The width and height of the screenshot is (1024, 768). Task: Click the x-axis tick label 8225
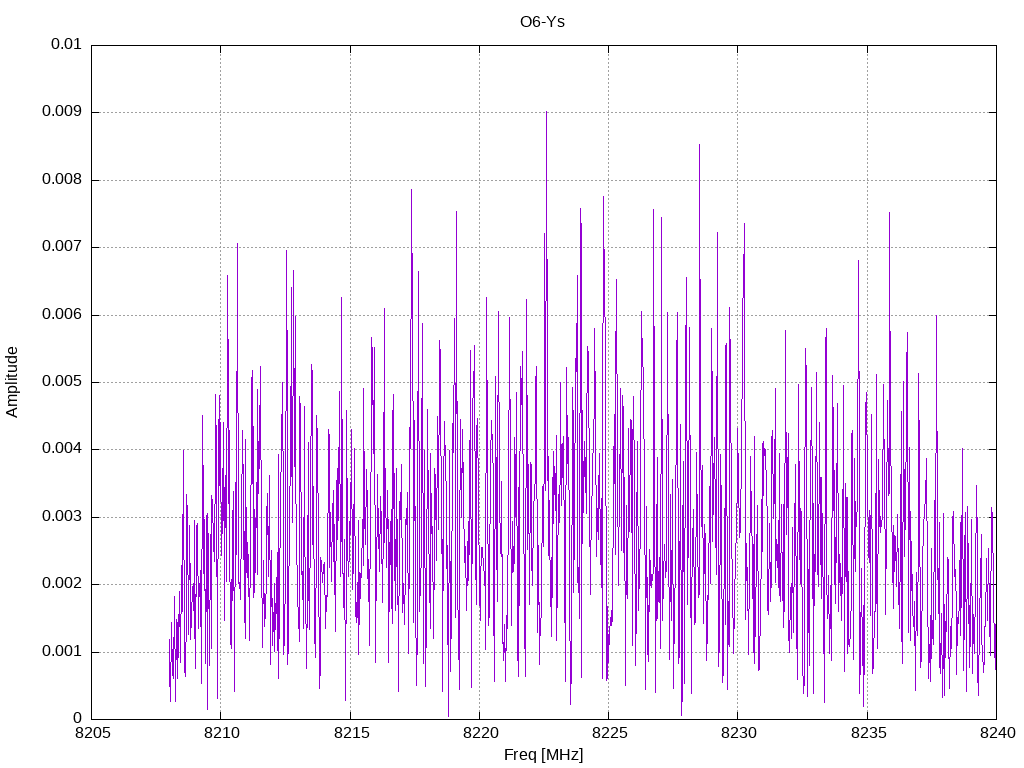tap(610, 733)
